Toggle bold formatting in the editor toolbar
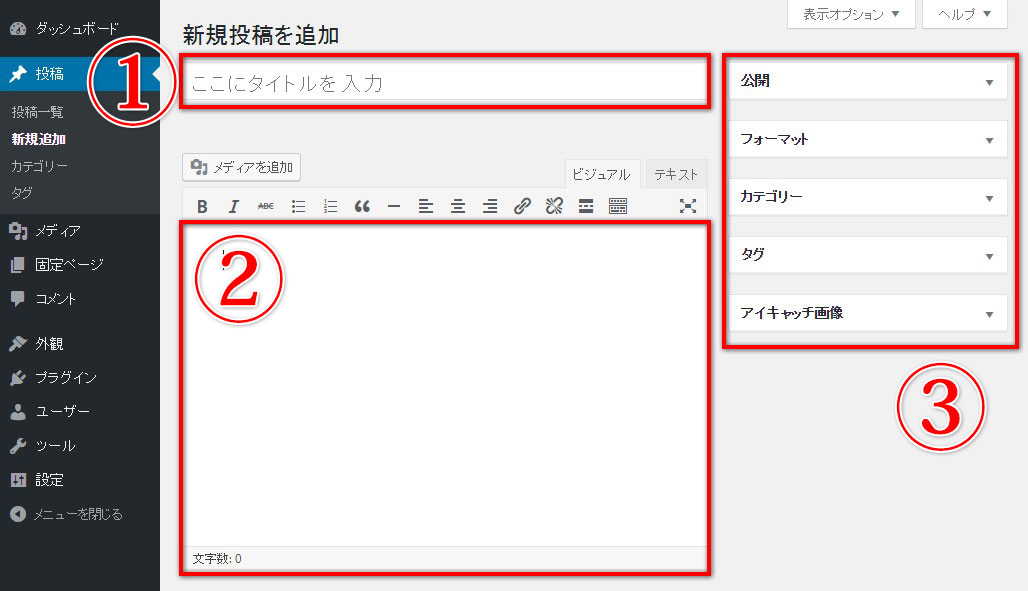 [202, 205]
